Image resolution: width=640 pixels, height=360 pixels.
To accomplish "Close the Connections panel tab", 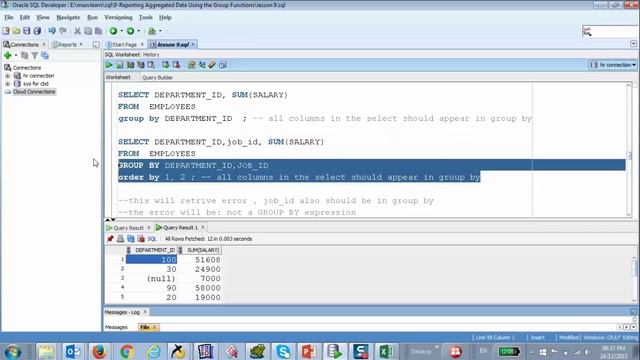I will (44, 44).
